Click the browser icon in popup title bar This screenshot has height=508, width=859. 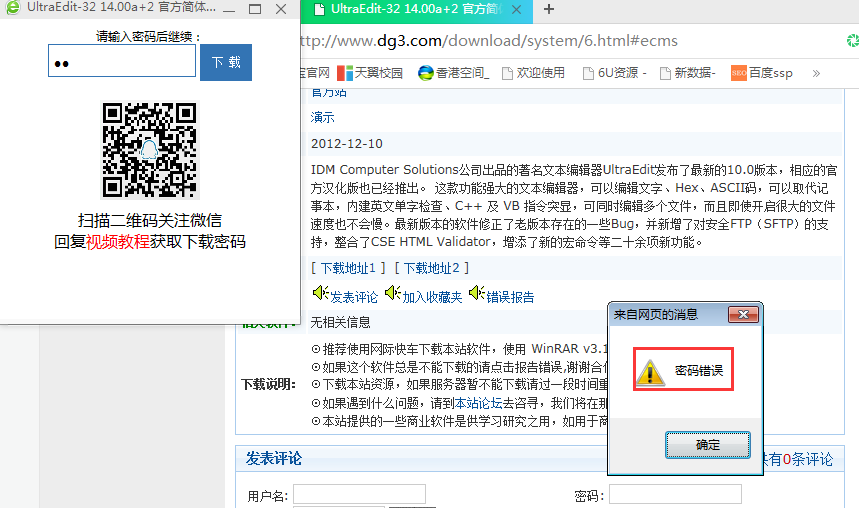13,8
